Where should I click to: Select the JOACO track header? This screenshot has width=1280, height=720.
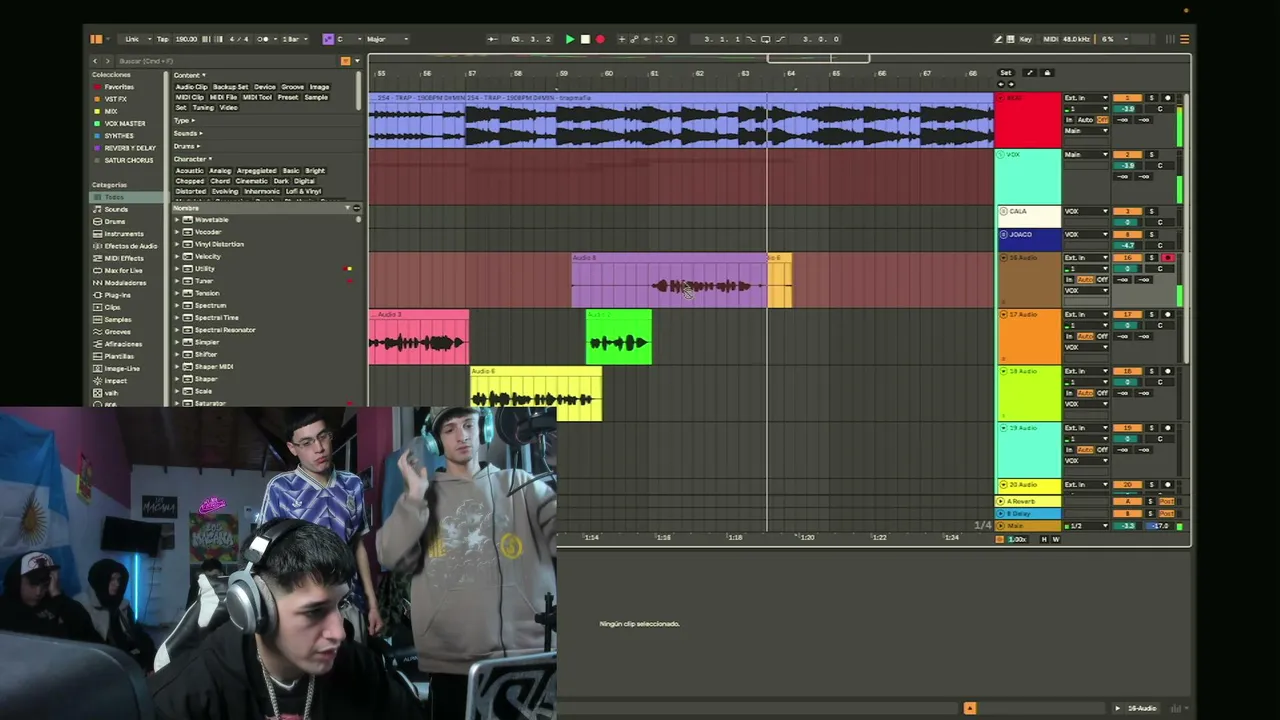[x=1028, y=239]
